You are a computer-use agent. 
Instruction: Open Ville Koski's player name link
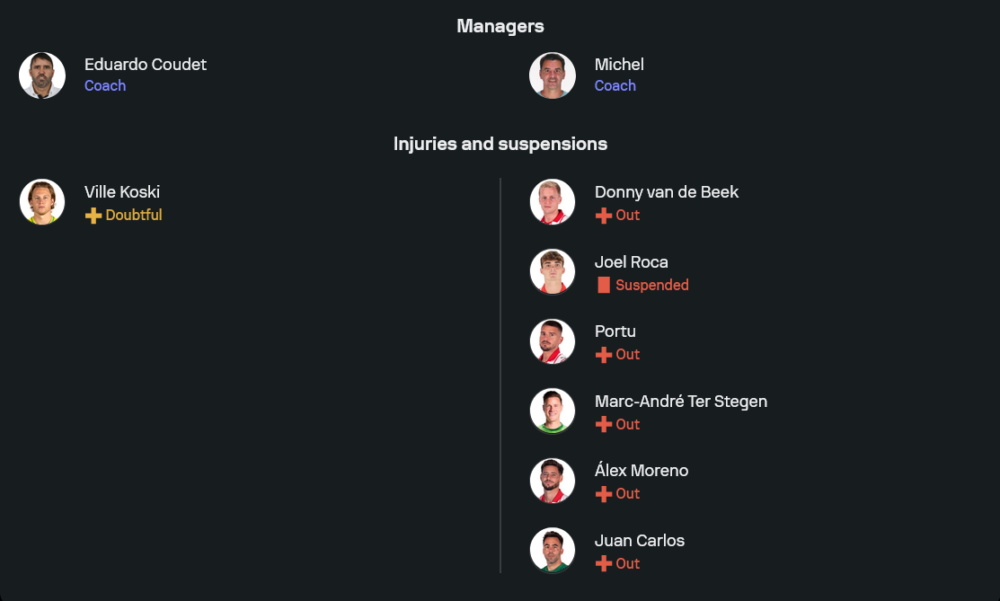tap(122, 192)
